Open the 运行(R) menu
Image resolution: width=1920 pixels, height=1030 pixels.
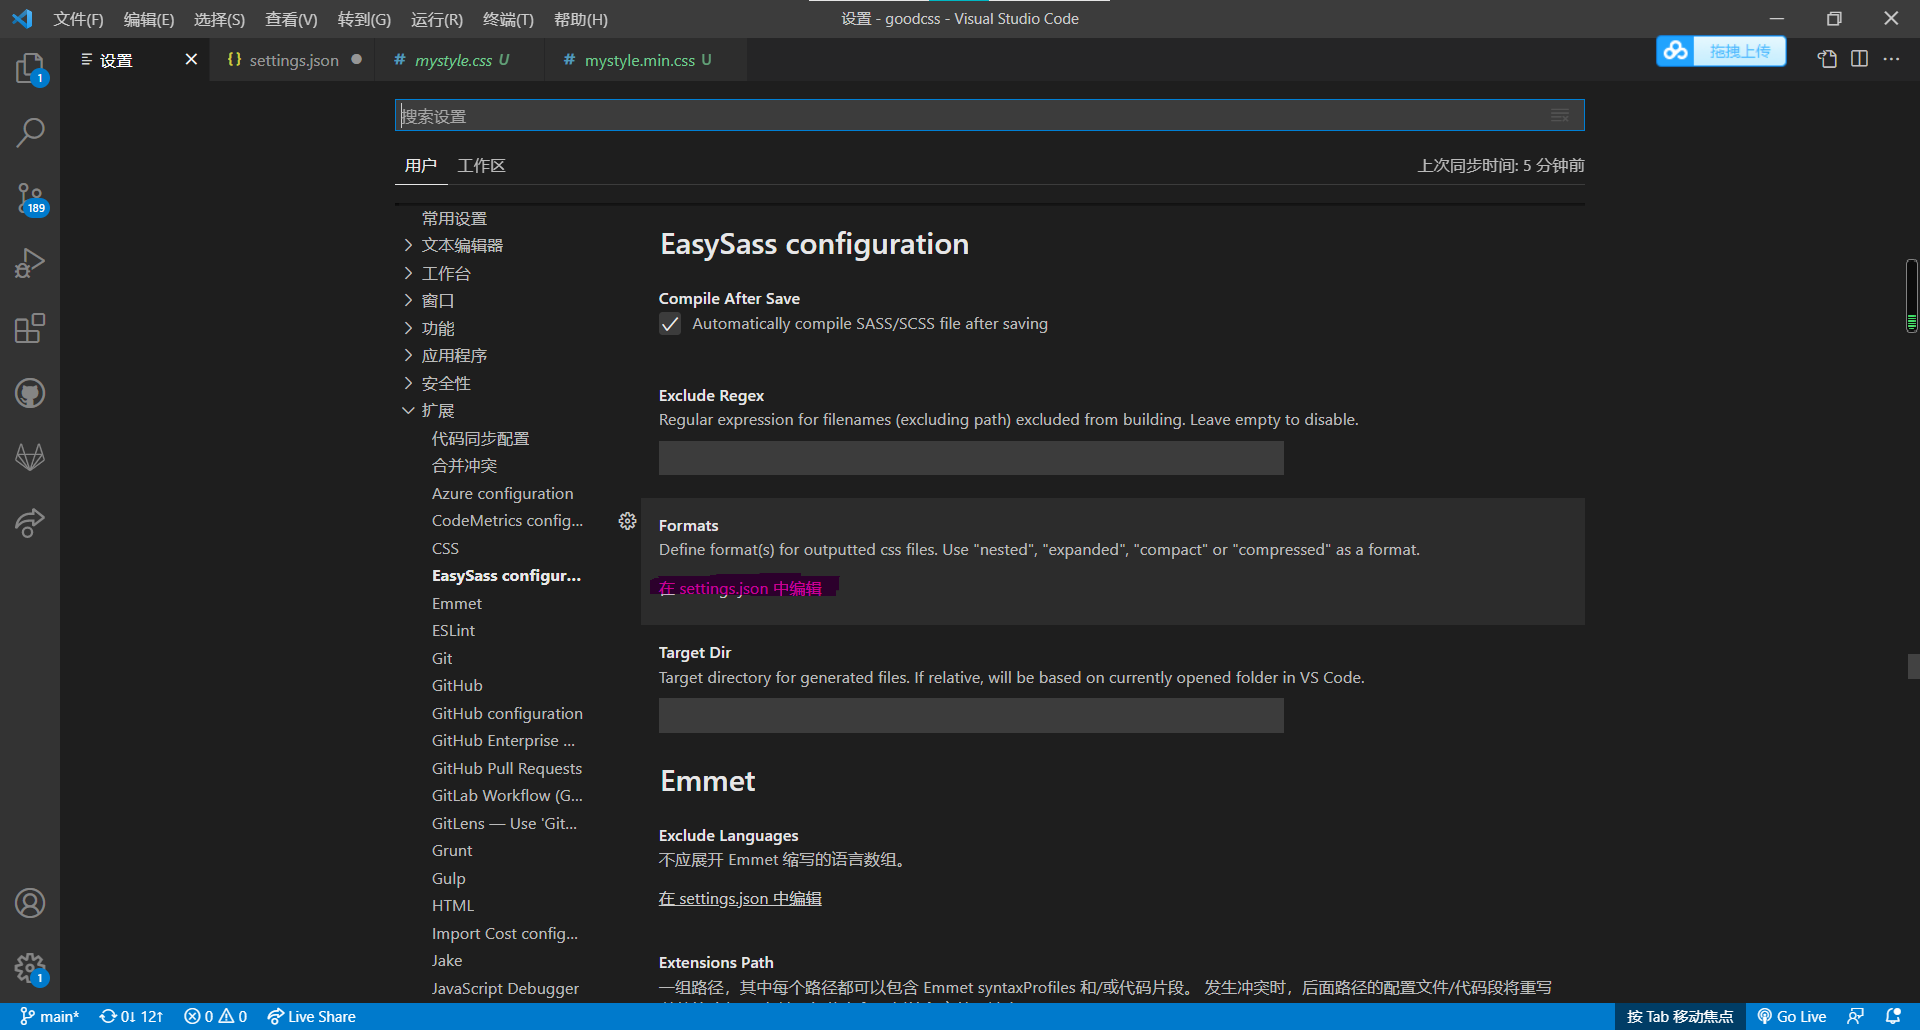point(437,19)
